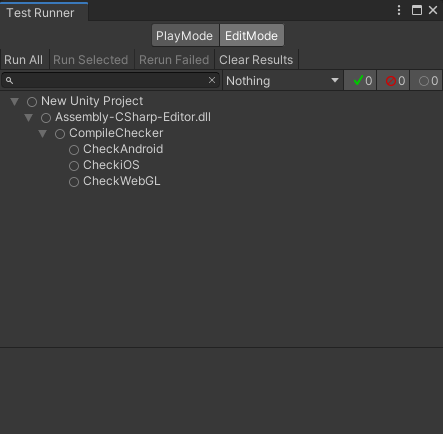Click status circle beside New Unity Project
This screenshot has height=434, width=443.
(x=32, y=102)
